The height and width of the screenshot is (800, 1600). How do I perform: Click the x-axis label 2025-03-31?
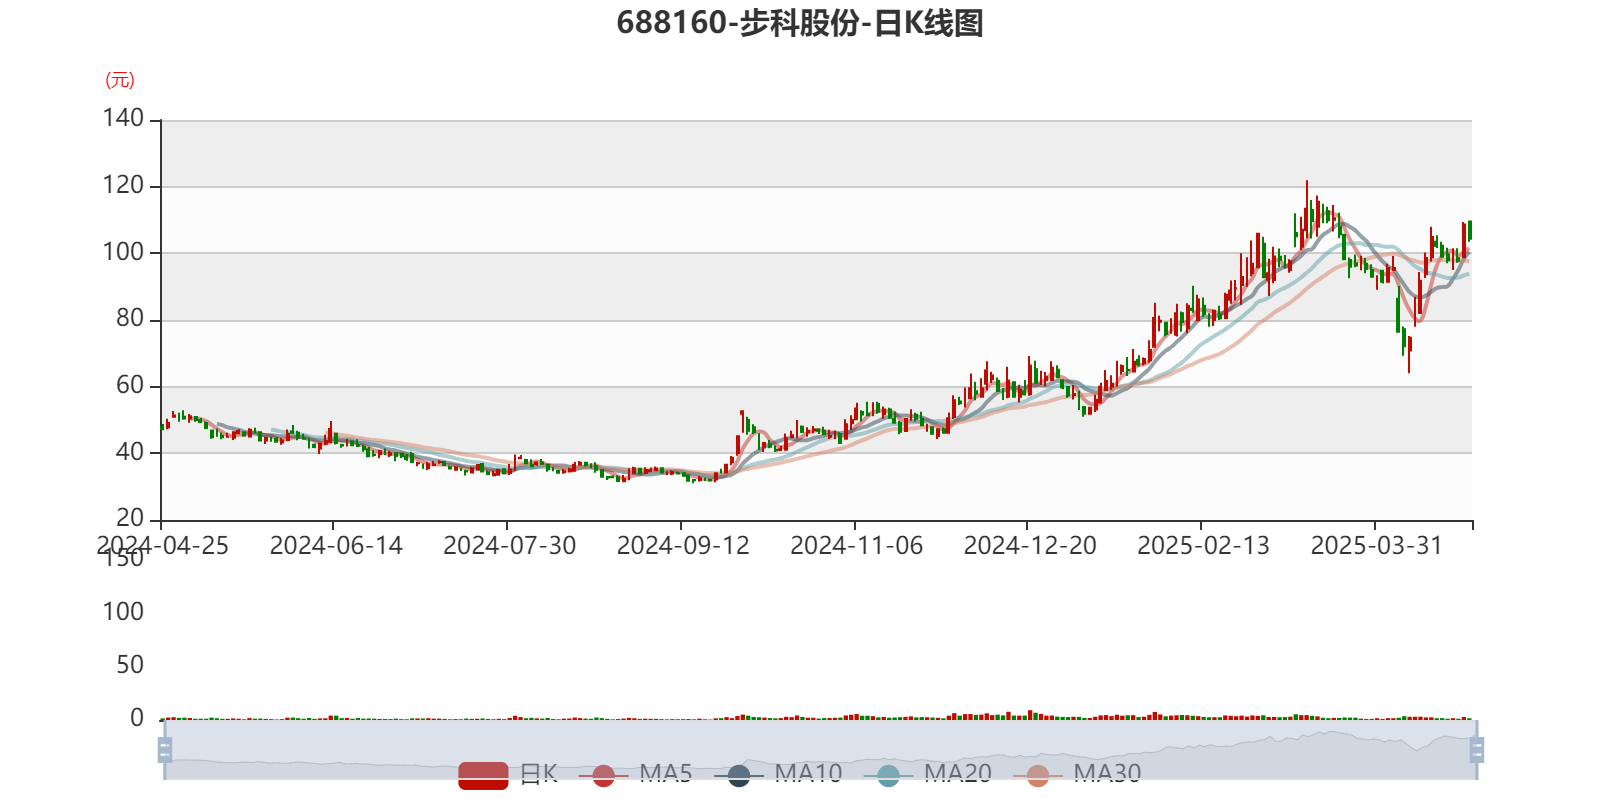(x=1377, y=545)
